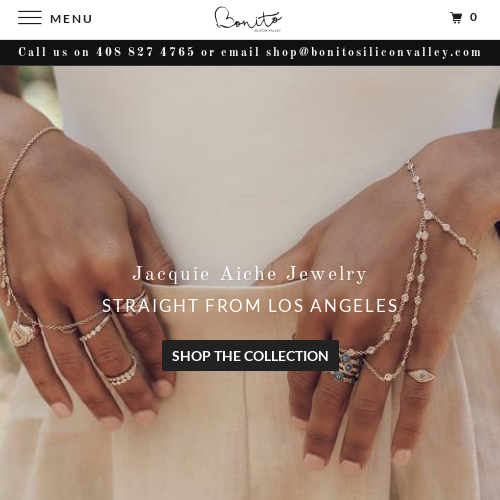500x500 pixels.
Task: Click the evil eye ring on right hand
Action: 421,375
